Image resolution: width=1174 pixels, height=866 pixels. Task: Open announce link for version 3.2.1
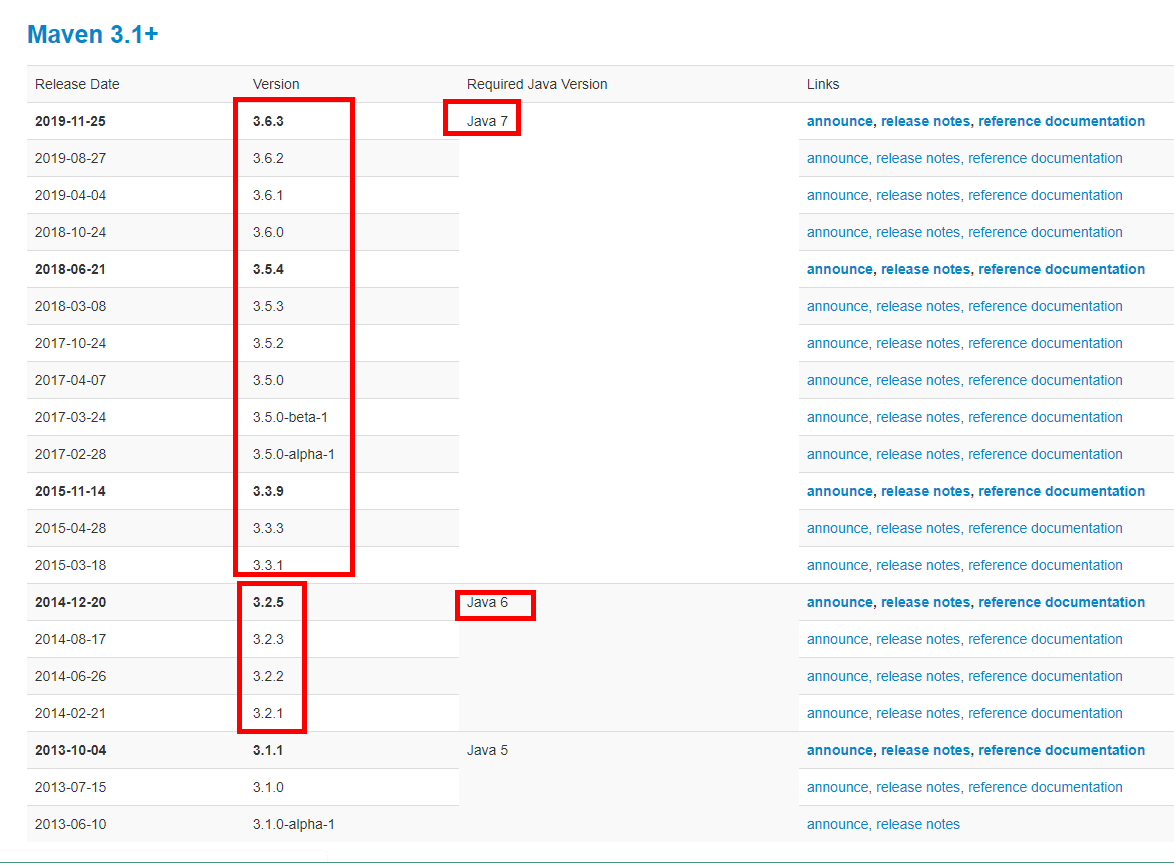tap(837, 714)
